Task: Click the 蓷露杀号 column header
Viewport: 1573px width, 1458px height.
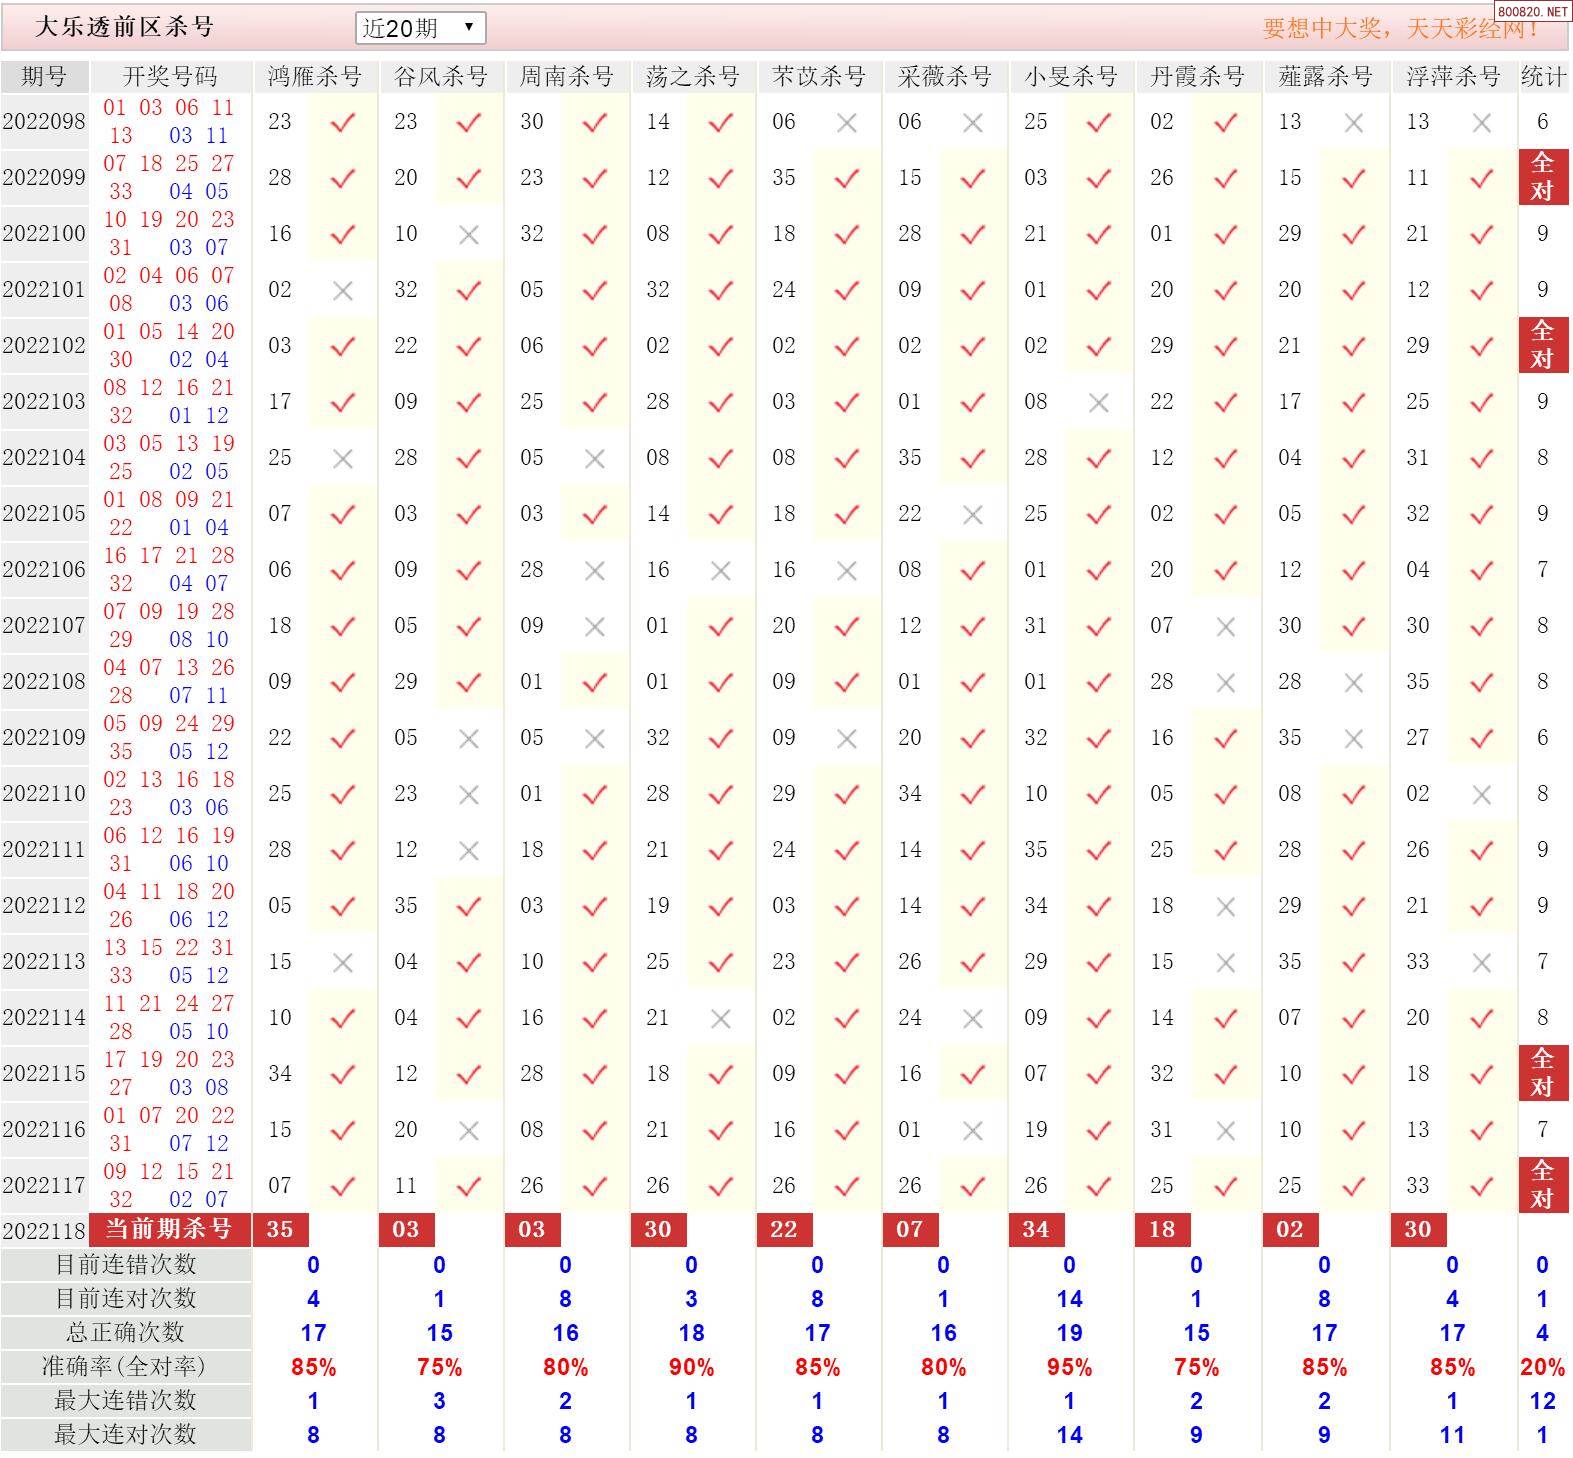Action: point(1324,77)
